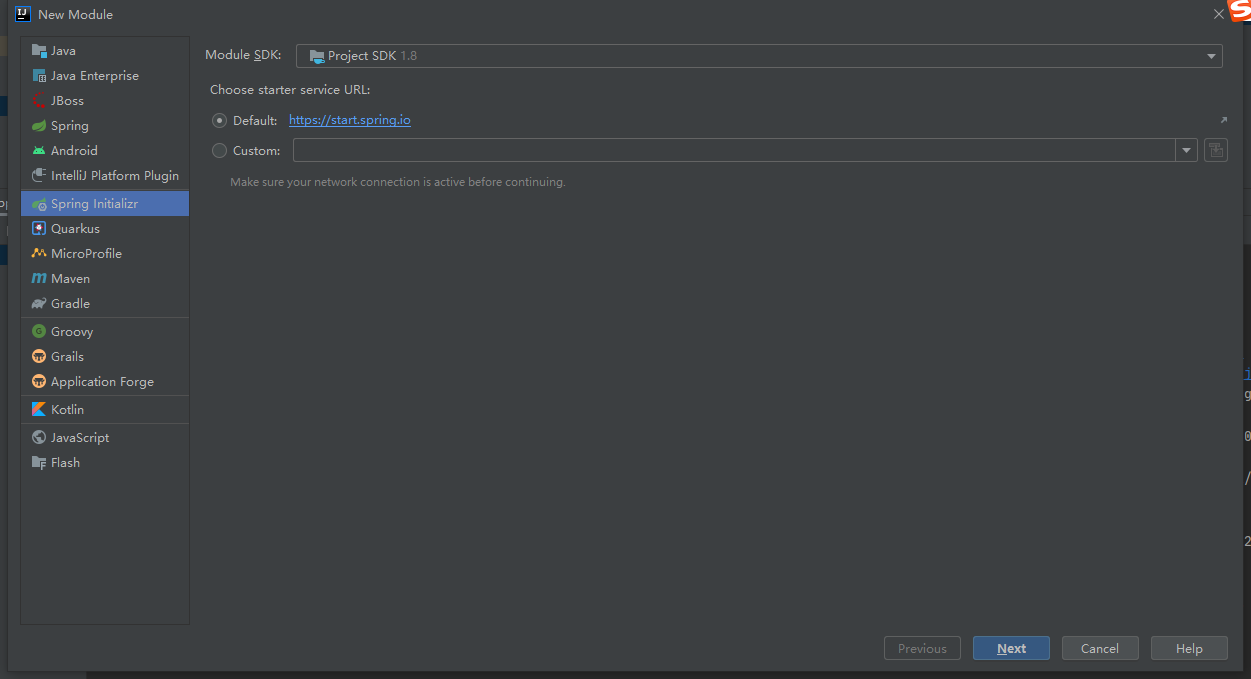Click the green Android robot icon
1251x679 pixels.
tap(39, 151)
